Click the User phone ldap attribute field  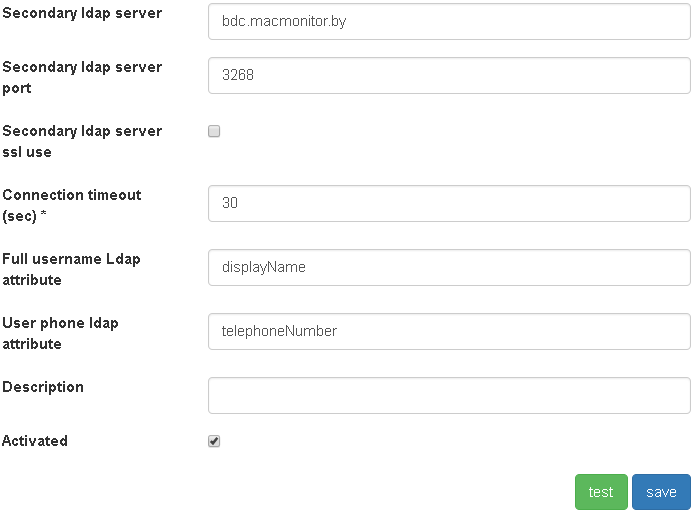click(x=449, y=331)
